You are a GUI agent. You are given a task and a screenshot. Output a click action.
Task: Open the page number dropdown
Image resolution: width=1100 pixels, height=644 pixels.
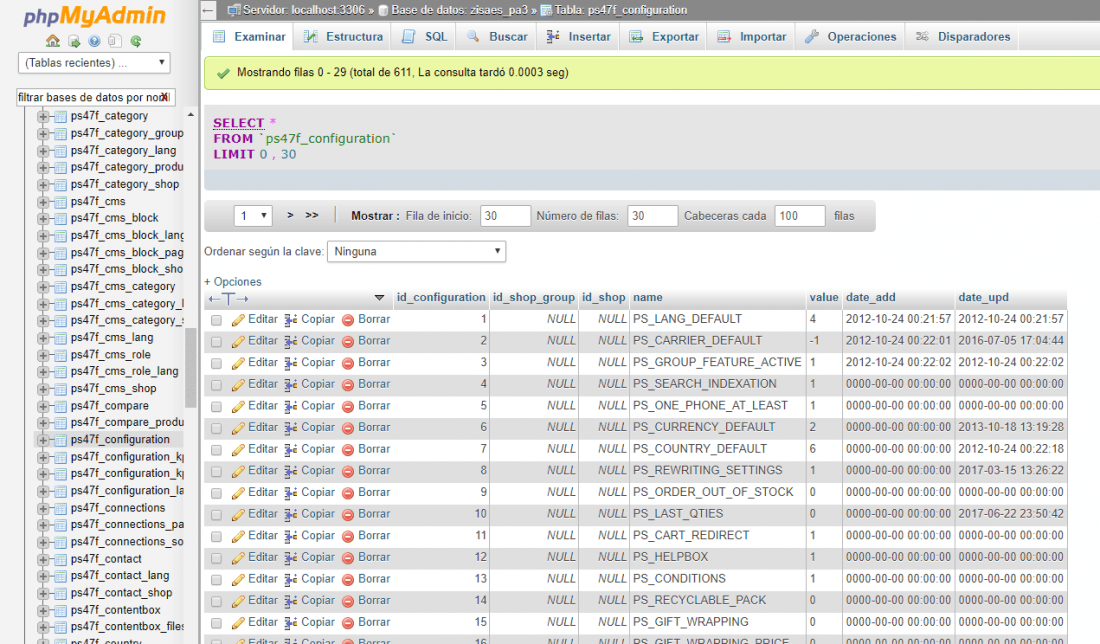pyautogui.click(x=253, y=216)
